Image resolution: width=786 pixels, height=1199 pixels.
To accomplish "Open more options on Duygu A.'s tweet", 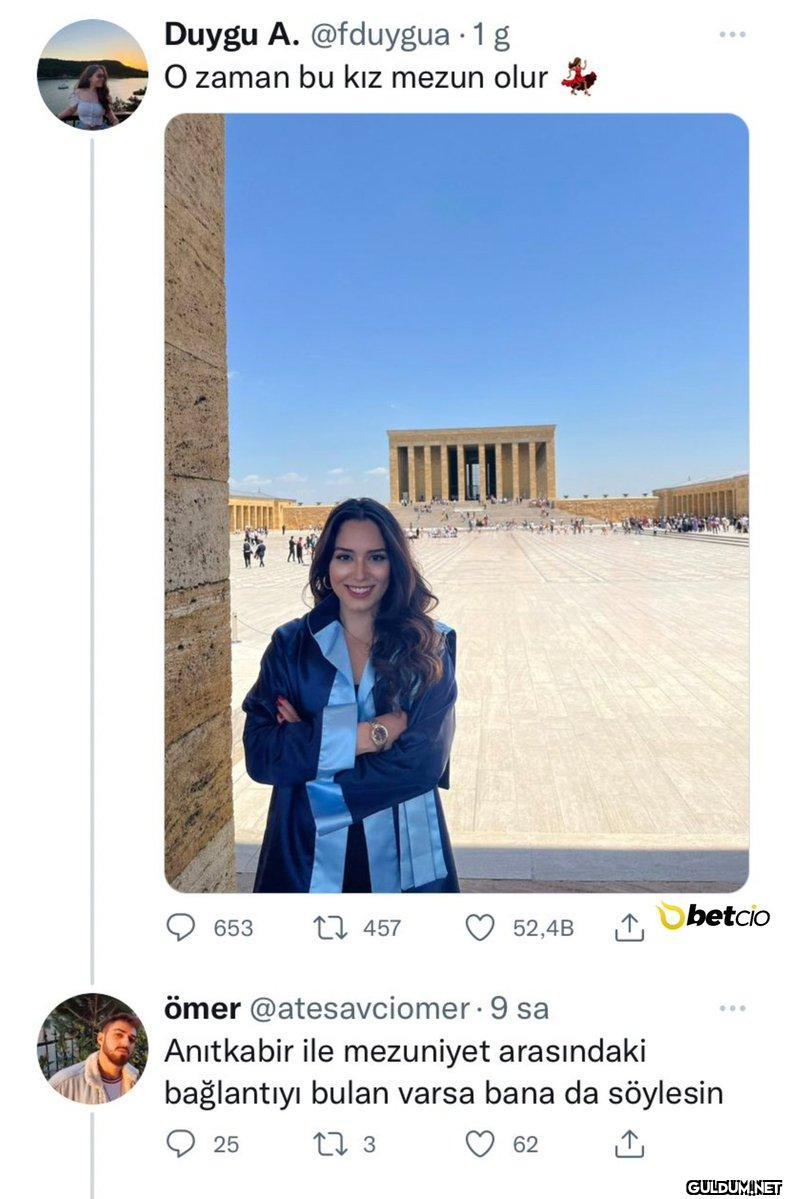I will [x=732, y=34].
